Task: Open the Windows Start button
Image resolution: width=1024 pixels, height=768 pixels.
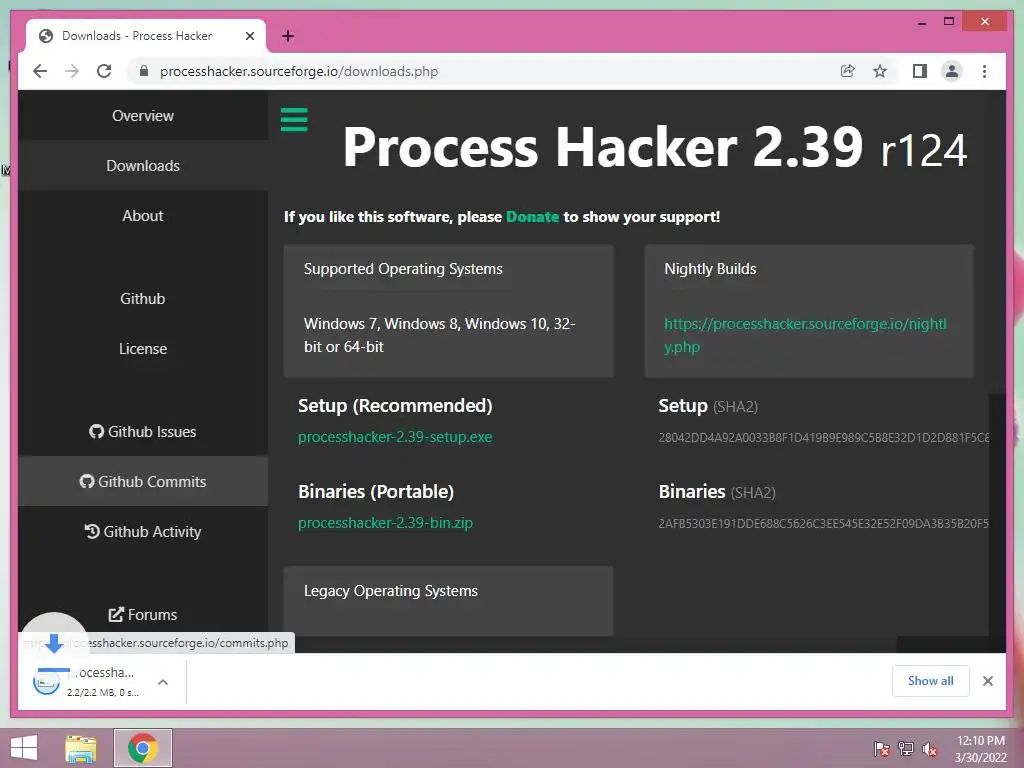Action: tap(24, 748)
